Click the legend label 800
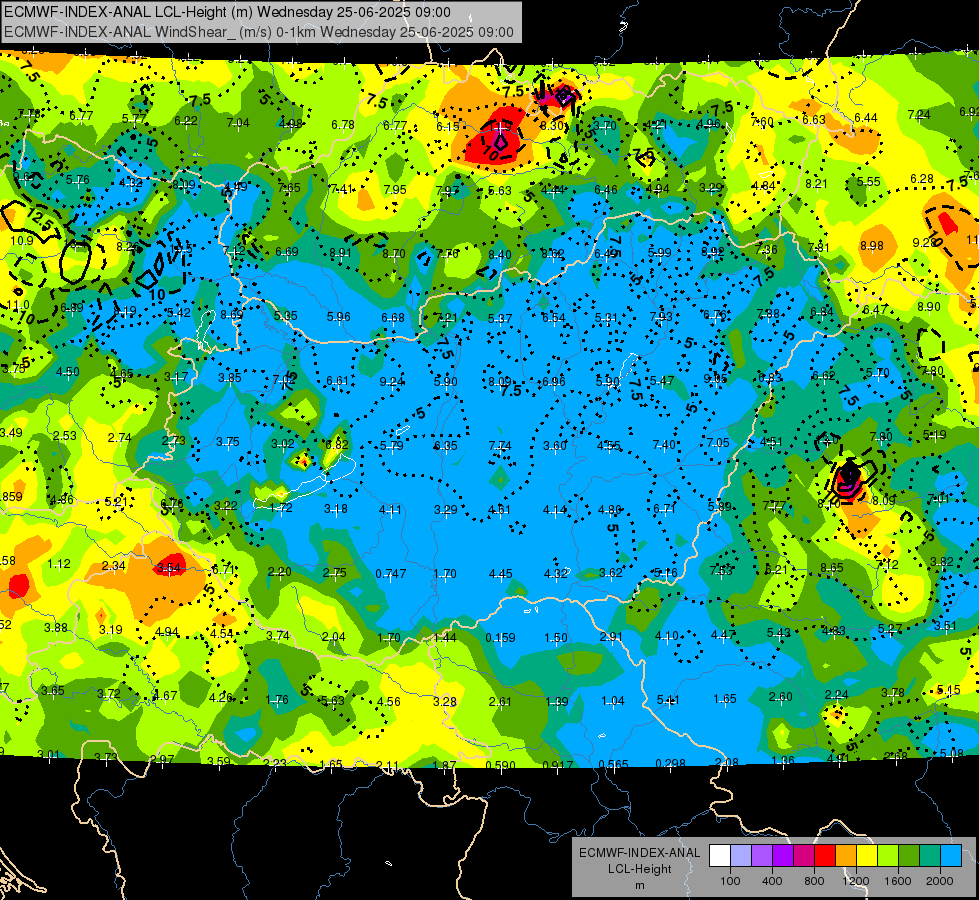Image resolution: width=979 pixels, height=900 pixels. click(814, 881)
